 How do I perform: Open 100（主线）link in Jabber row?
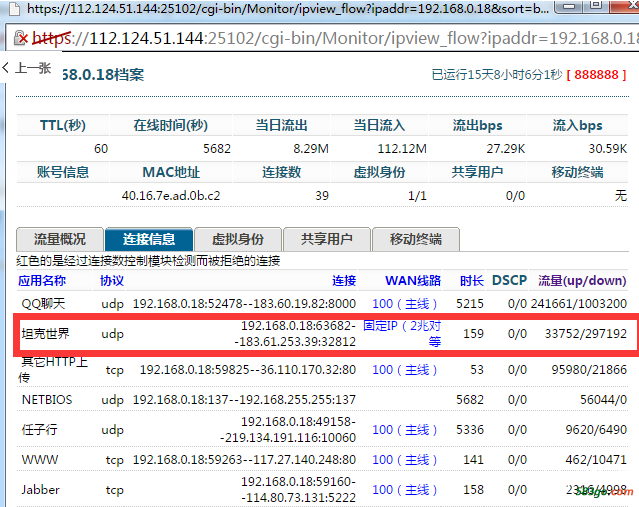pos(405,489)
